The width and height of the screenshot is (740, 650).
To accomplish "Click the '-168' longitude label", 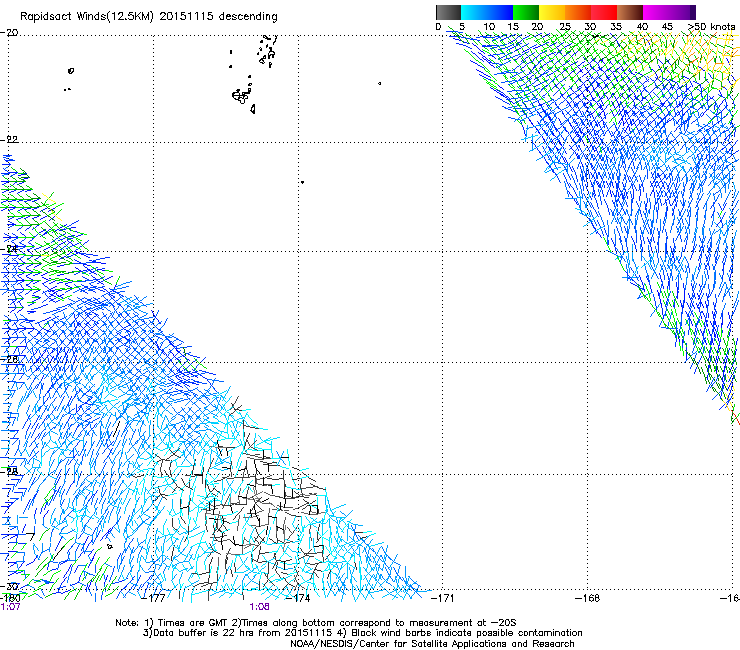I will 588,598.
